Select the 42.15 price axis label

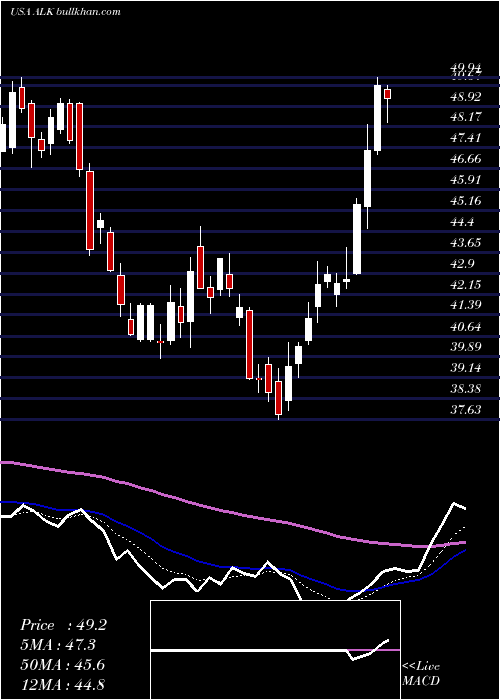pos(466,284)
